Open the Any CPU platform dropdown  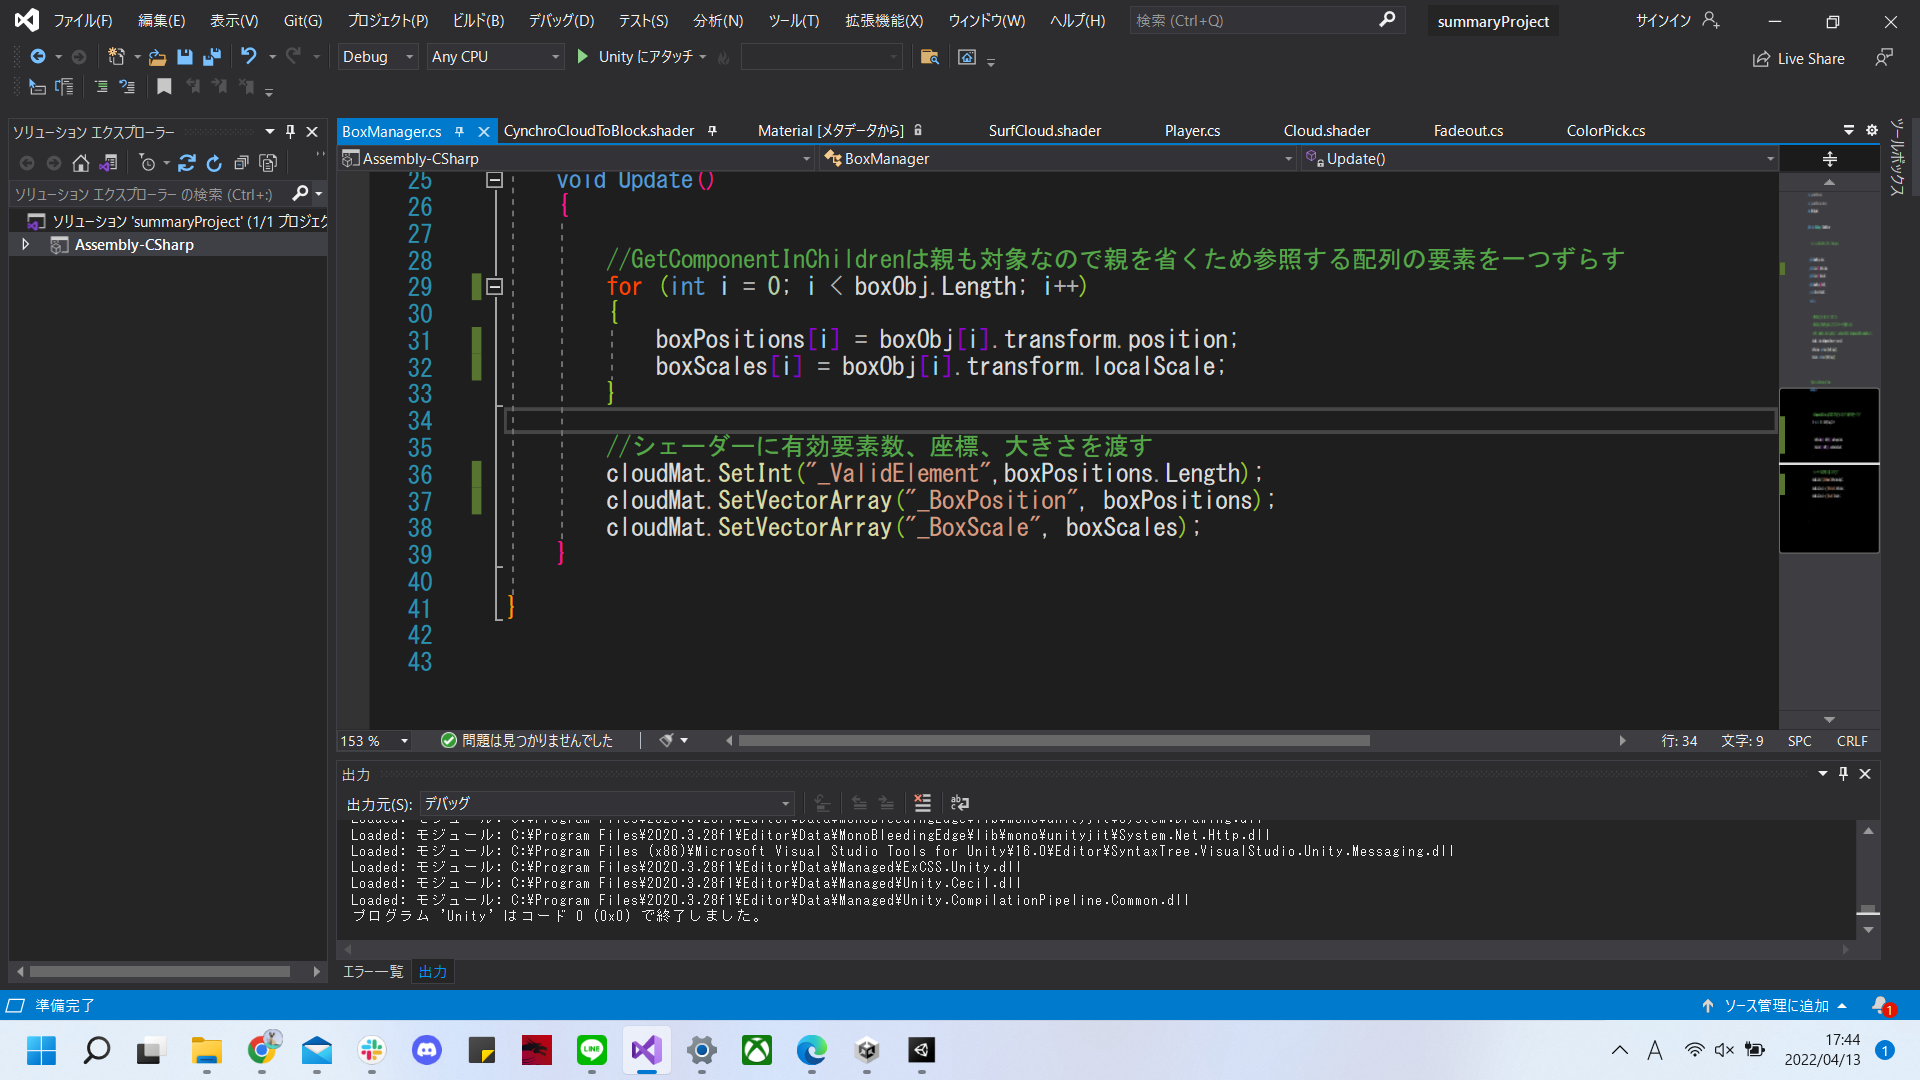[496, 57]
